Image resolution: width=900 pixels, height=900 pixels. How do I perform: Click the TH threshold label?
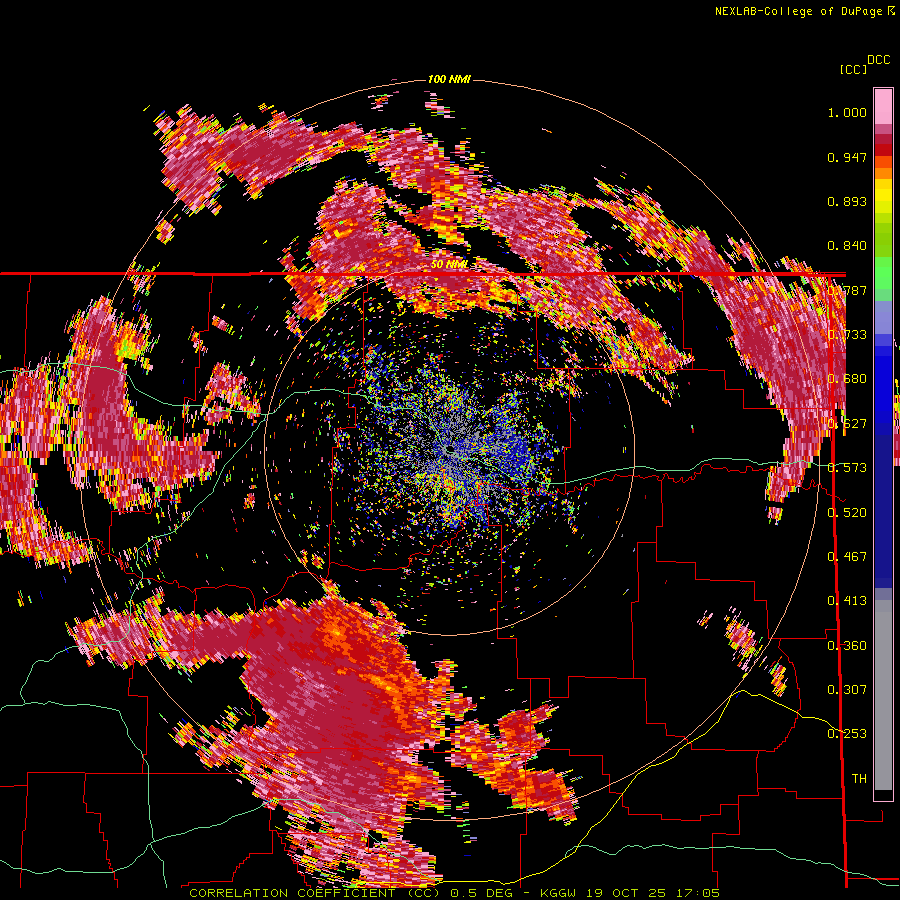point(859,779)
